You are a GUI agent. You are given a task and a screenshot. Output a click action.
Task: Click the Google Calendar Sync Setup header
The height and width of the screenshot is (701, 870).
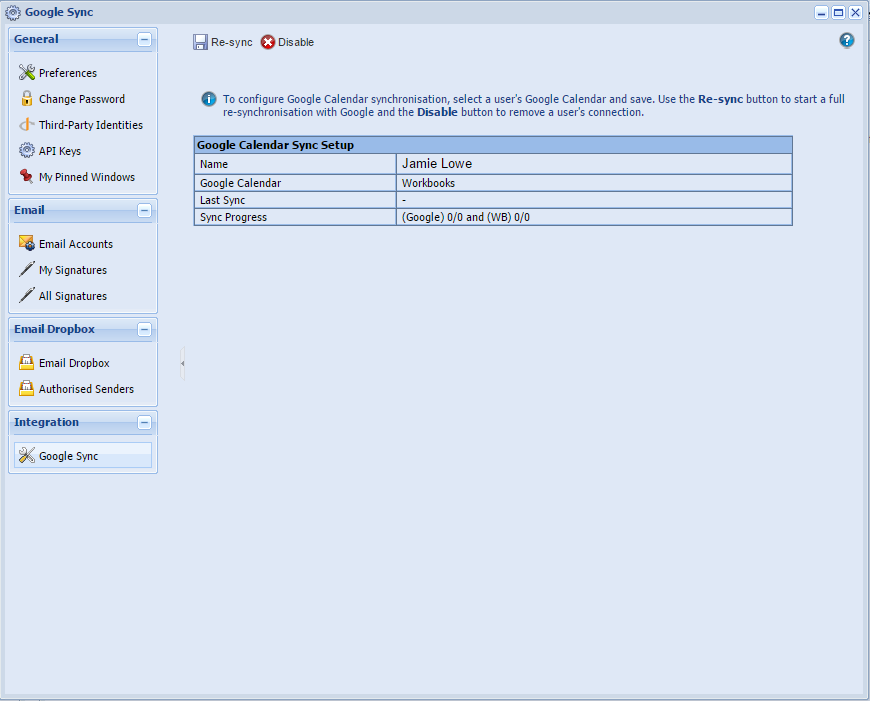(493, 145)
